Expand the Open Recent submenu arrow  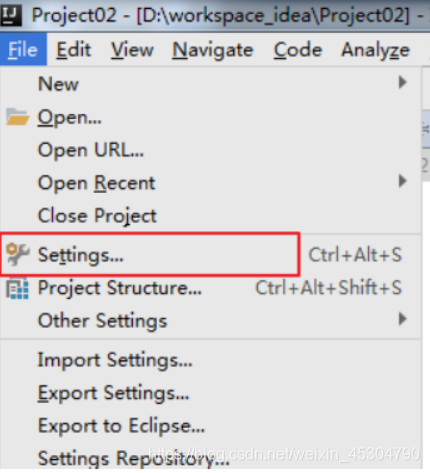click(x=403, y=181)
